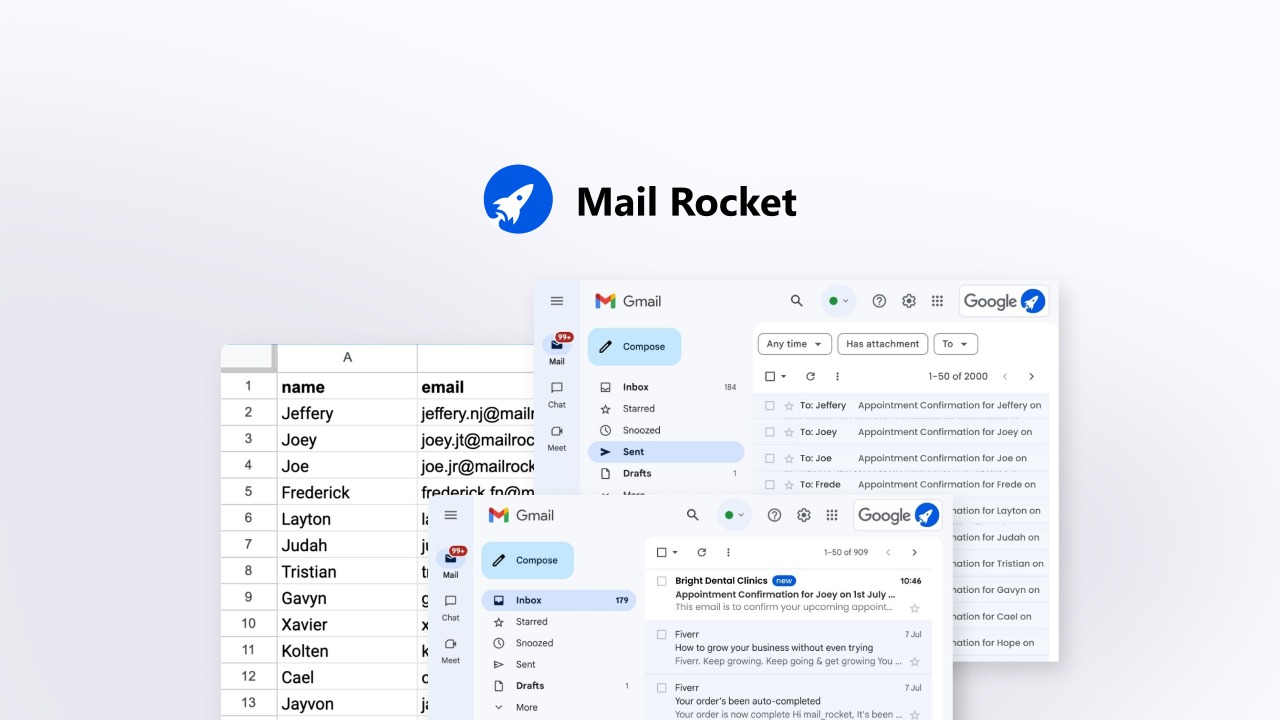Click the search icon in the back Gmail window
This screenshot has width=1280, height=720.
(x=797, y=300)
